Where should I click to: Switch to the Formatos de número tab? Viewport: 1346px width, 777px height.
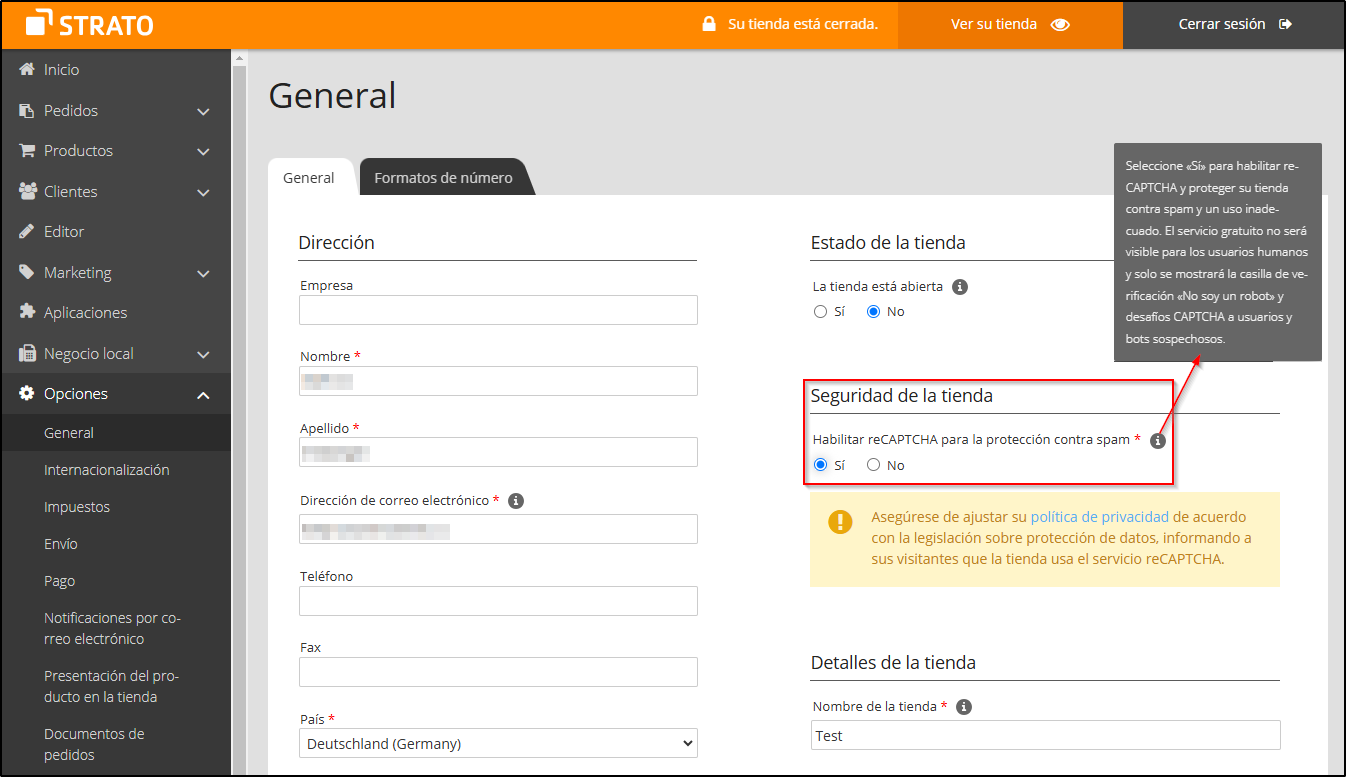coord(444,177)
